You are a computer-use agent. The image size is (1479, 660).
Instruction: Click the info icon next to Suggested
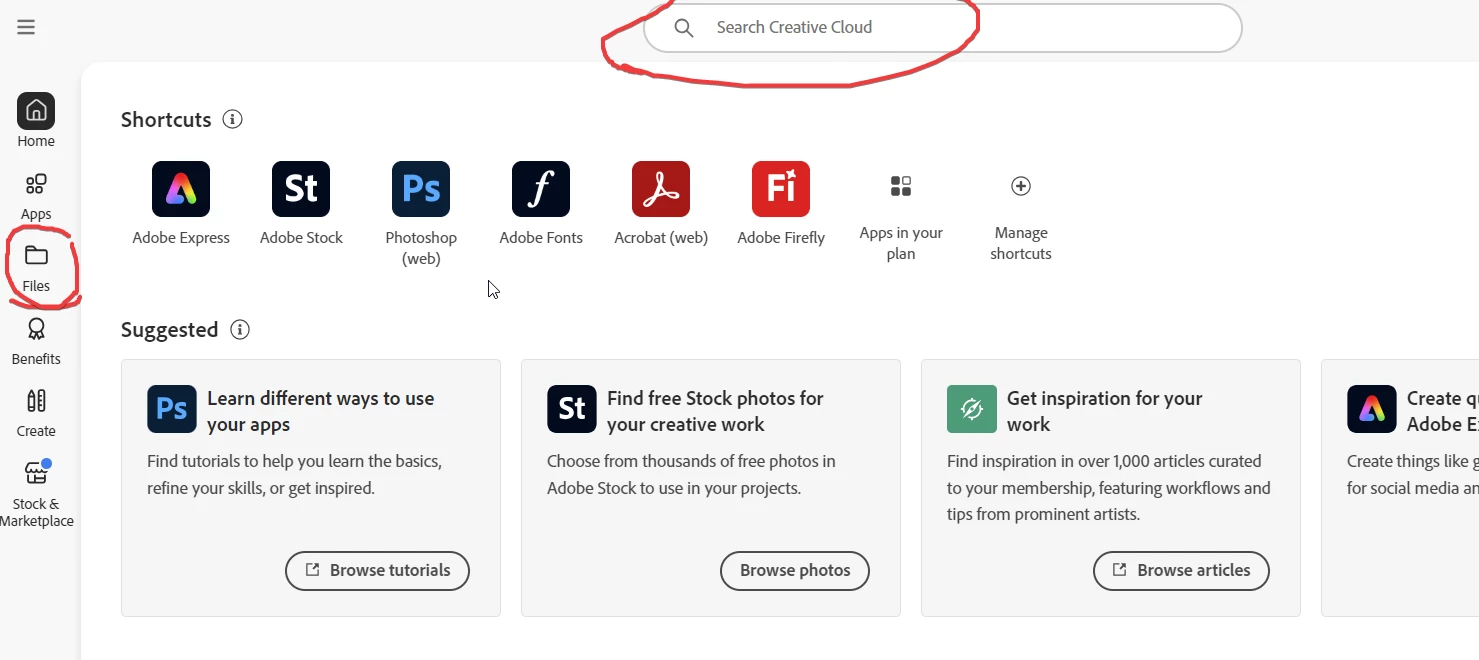tap(240, 330)
